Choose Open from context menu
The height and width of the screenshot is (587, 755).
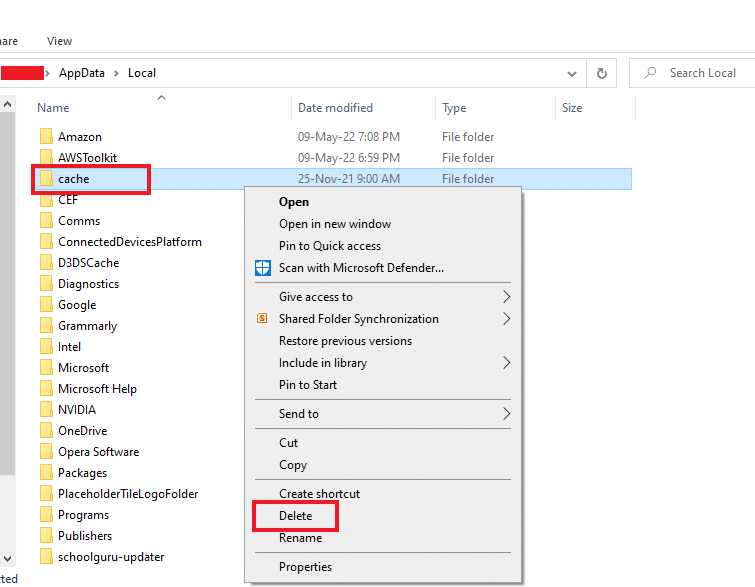point(294,202)
